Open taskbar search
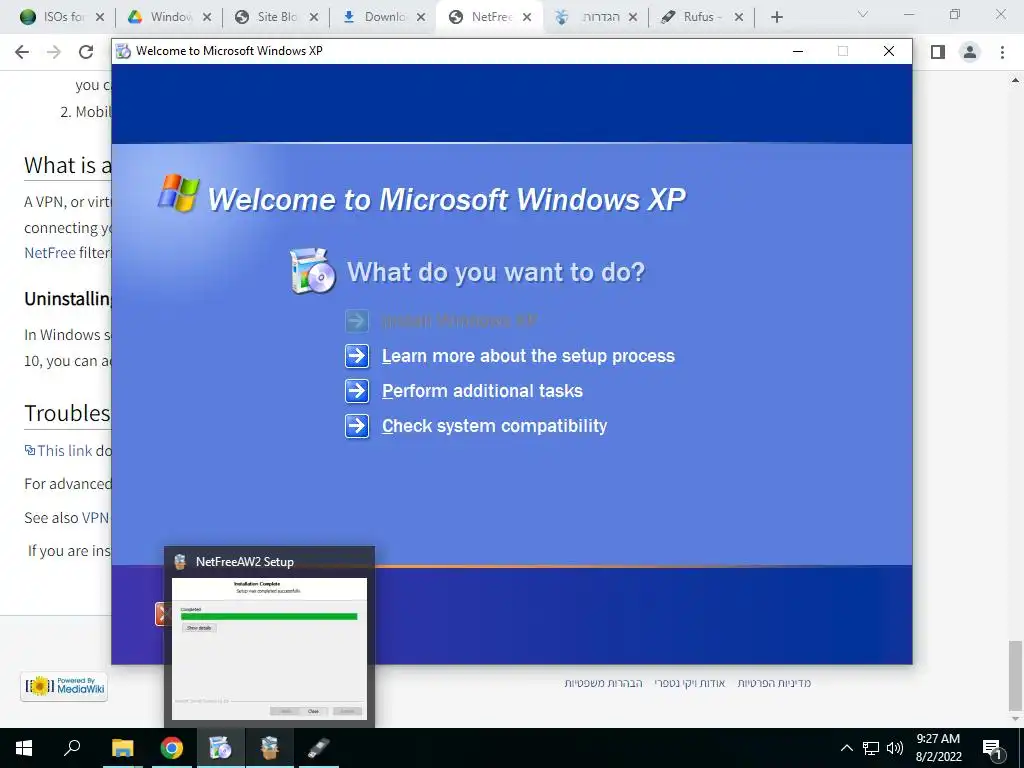 click(x=72, y=748)
